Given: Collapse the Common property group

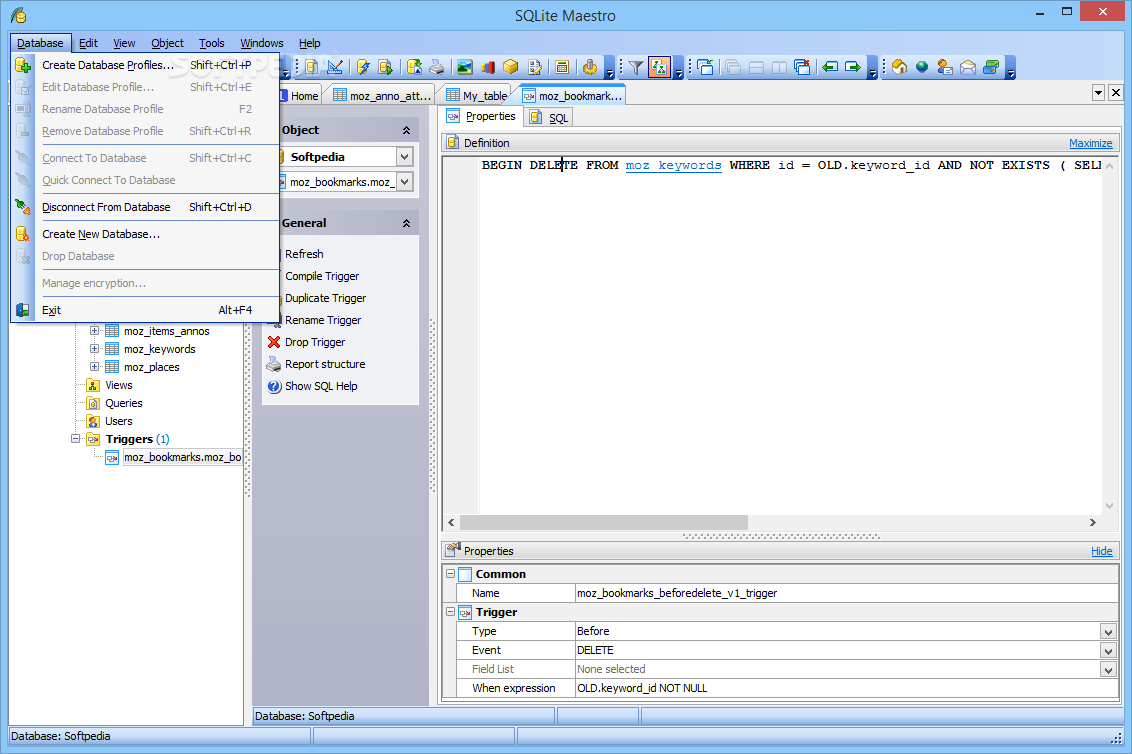Looking at the screenshot, I should pos(450,574).
